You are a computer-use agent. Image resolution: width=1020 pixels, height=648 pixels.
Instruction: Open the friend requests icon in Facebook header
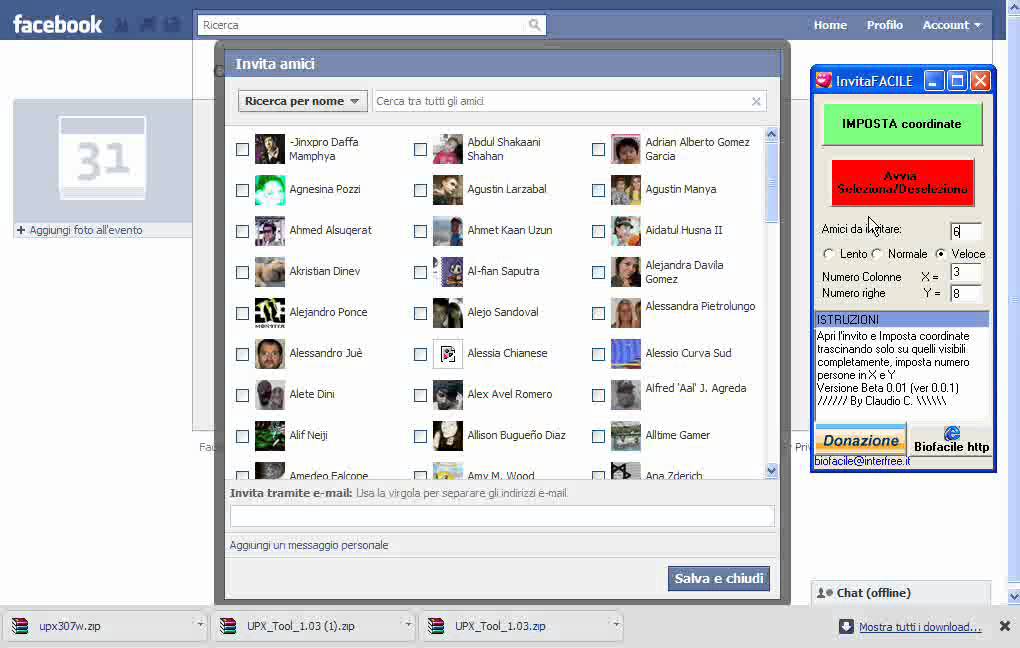pyautogui.click(x=122, y=25)
